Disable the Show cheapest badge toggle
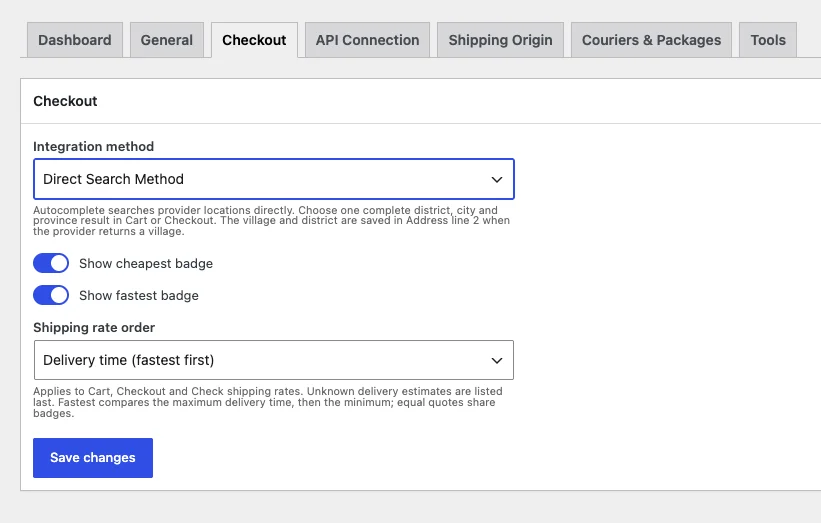 click(x=51, y=263)
